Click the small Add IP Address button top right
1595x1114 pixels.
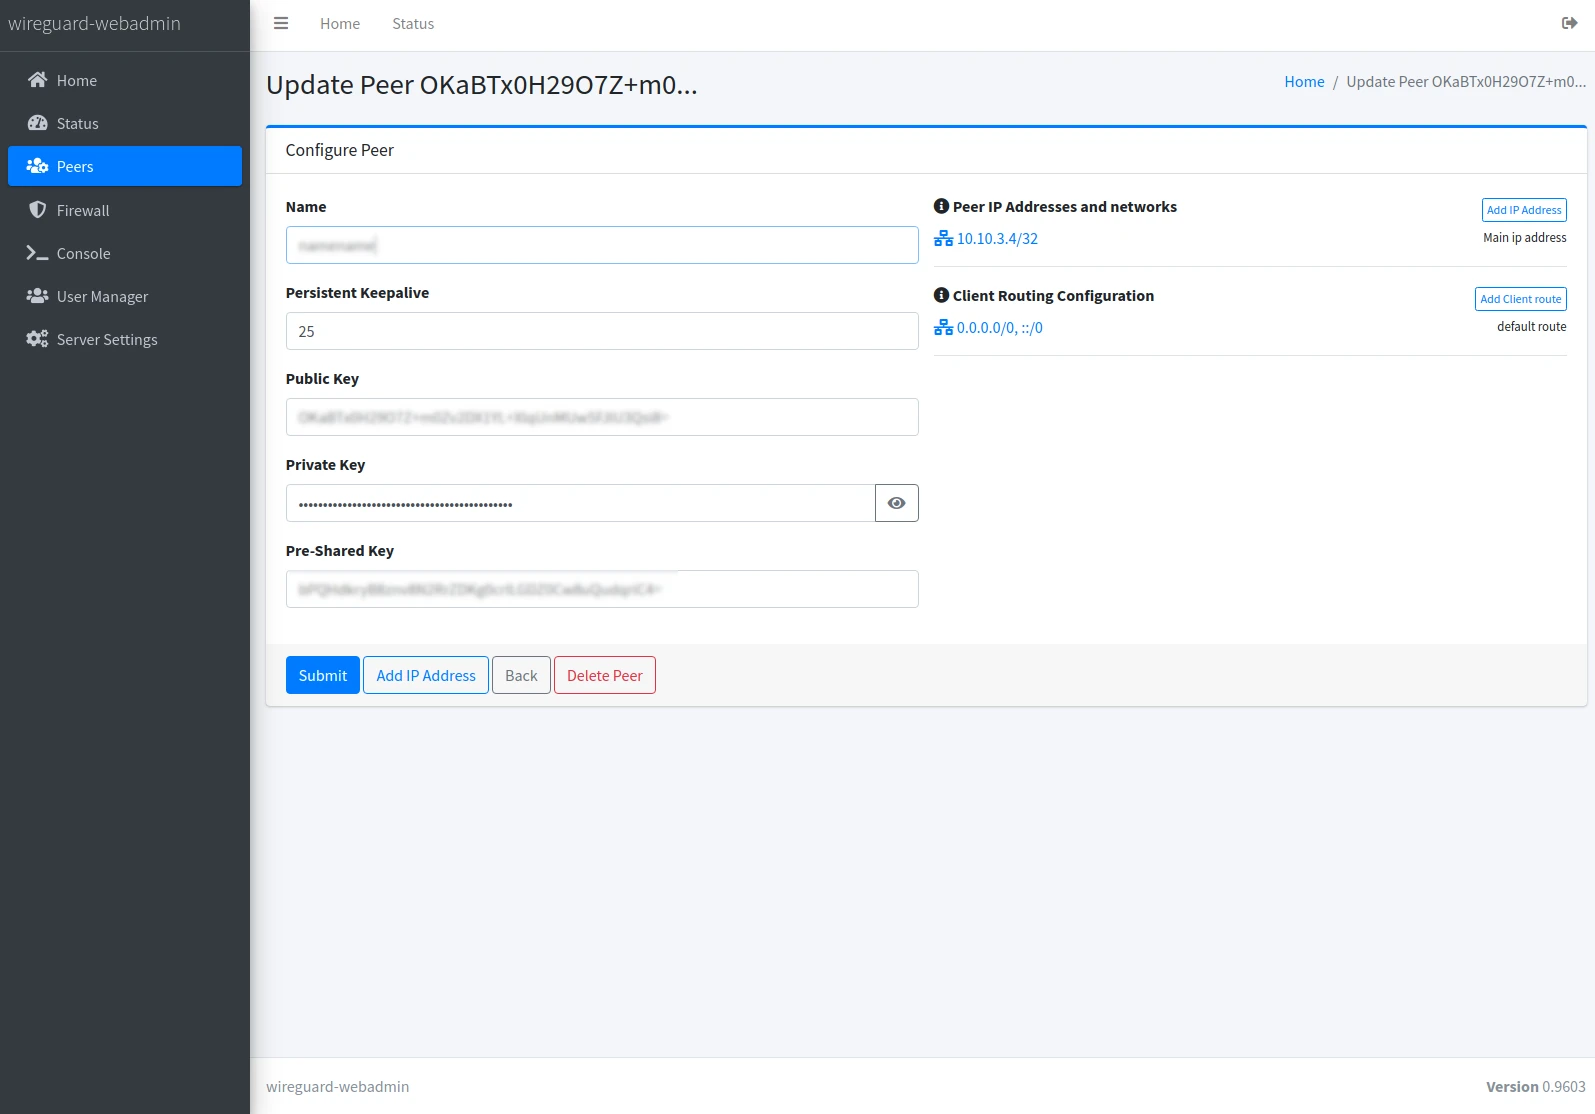point(1524,210)
